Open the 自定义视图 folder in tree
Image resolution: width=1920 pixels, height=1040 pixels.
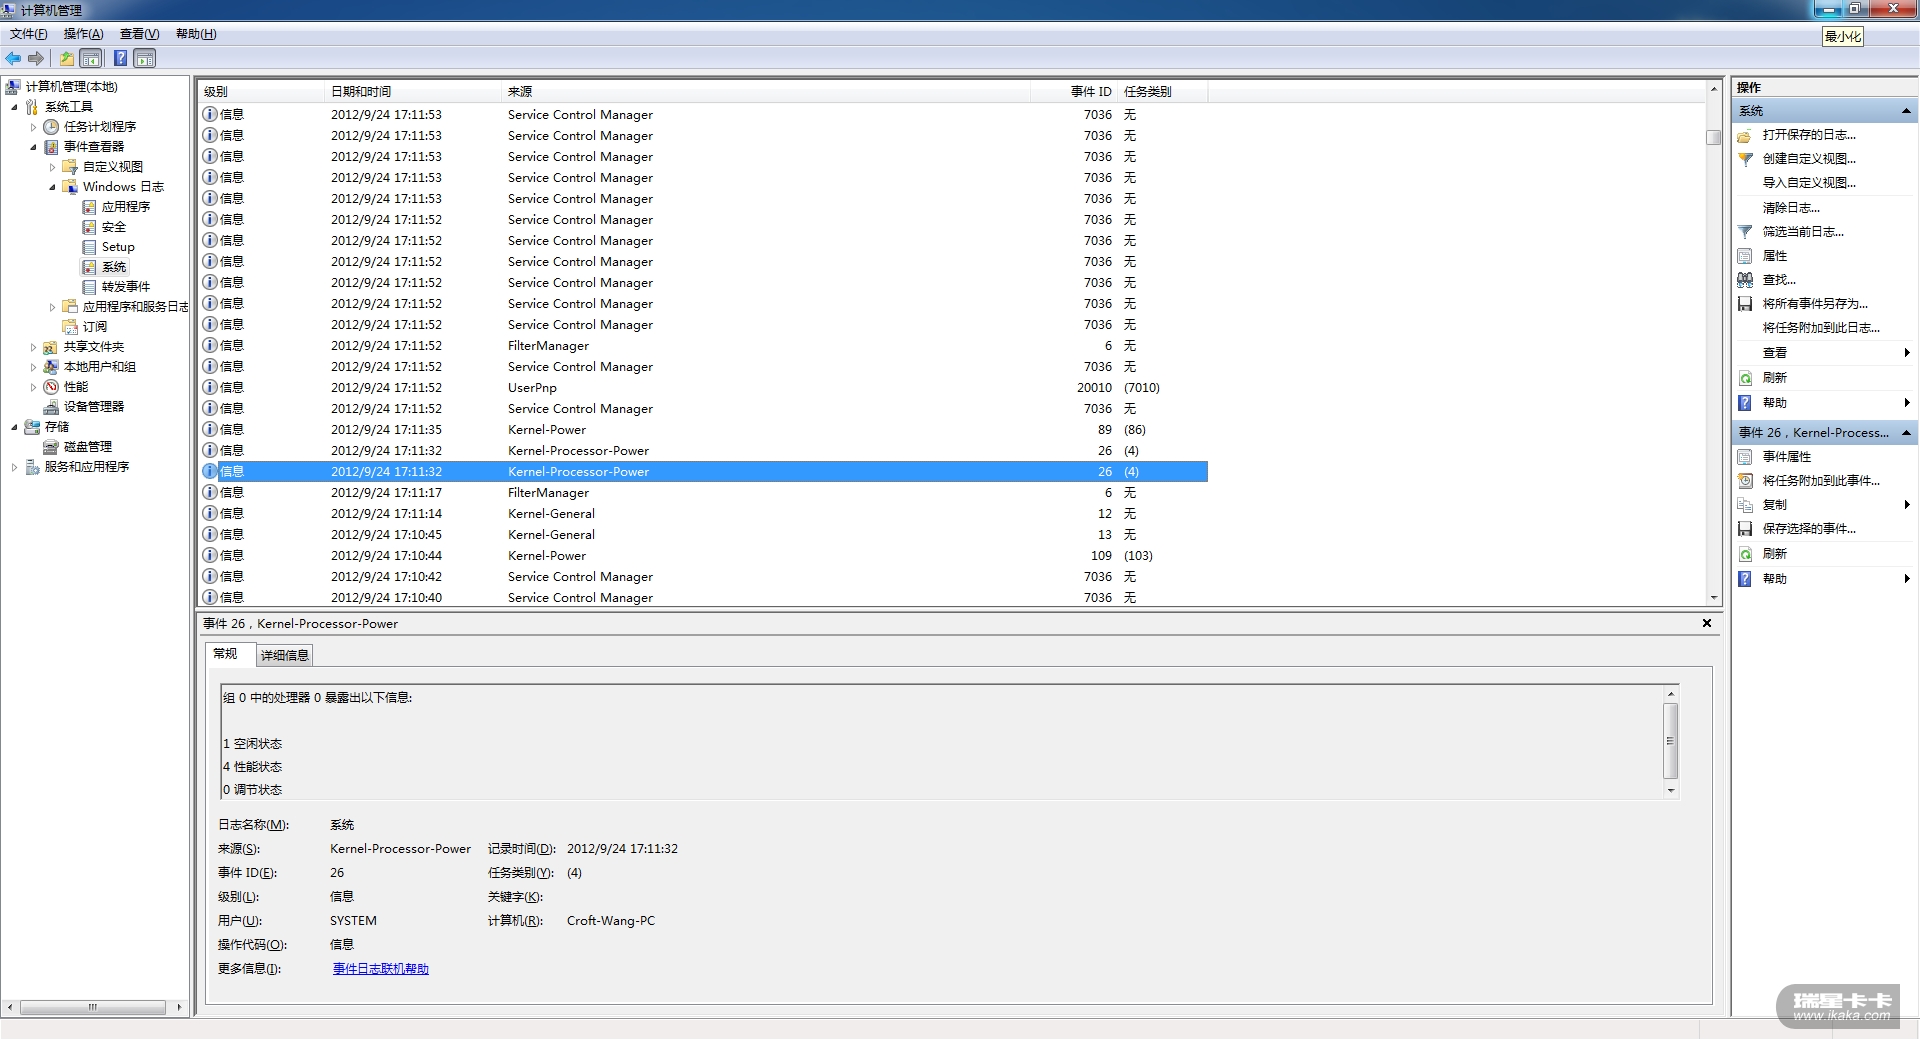click(112, 167)
